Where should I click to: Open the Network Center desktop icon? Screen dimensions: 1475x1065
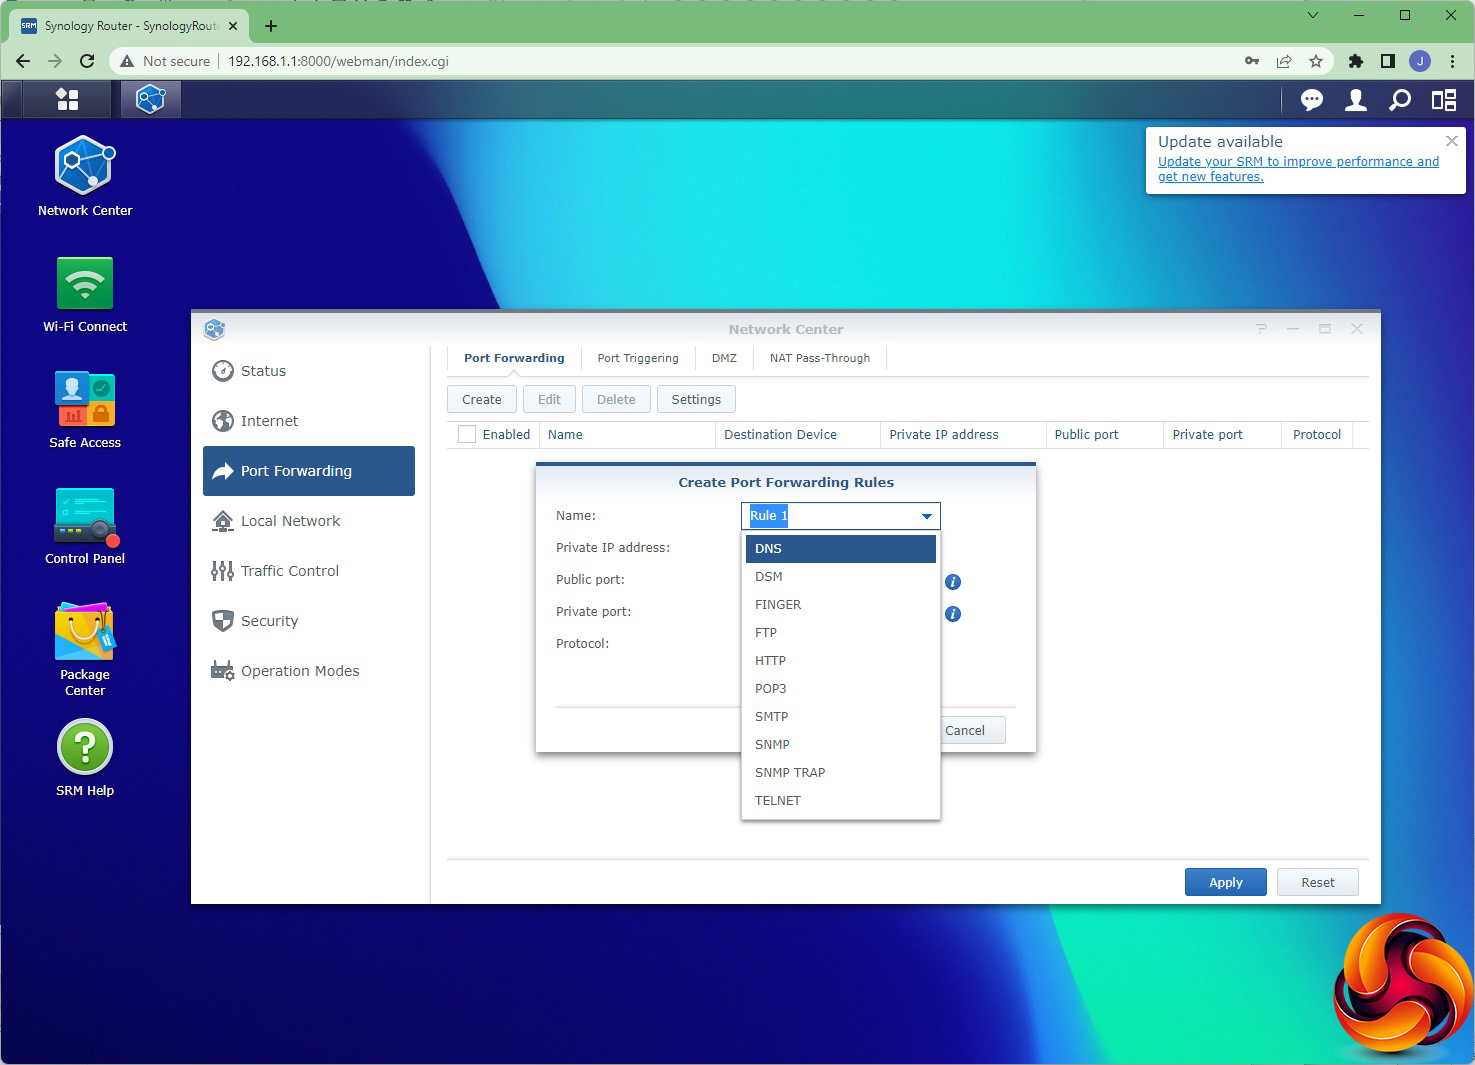(x=85, y=176)
